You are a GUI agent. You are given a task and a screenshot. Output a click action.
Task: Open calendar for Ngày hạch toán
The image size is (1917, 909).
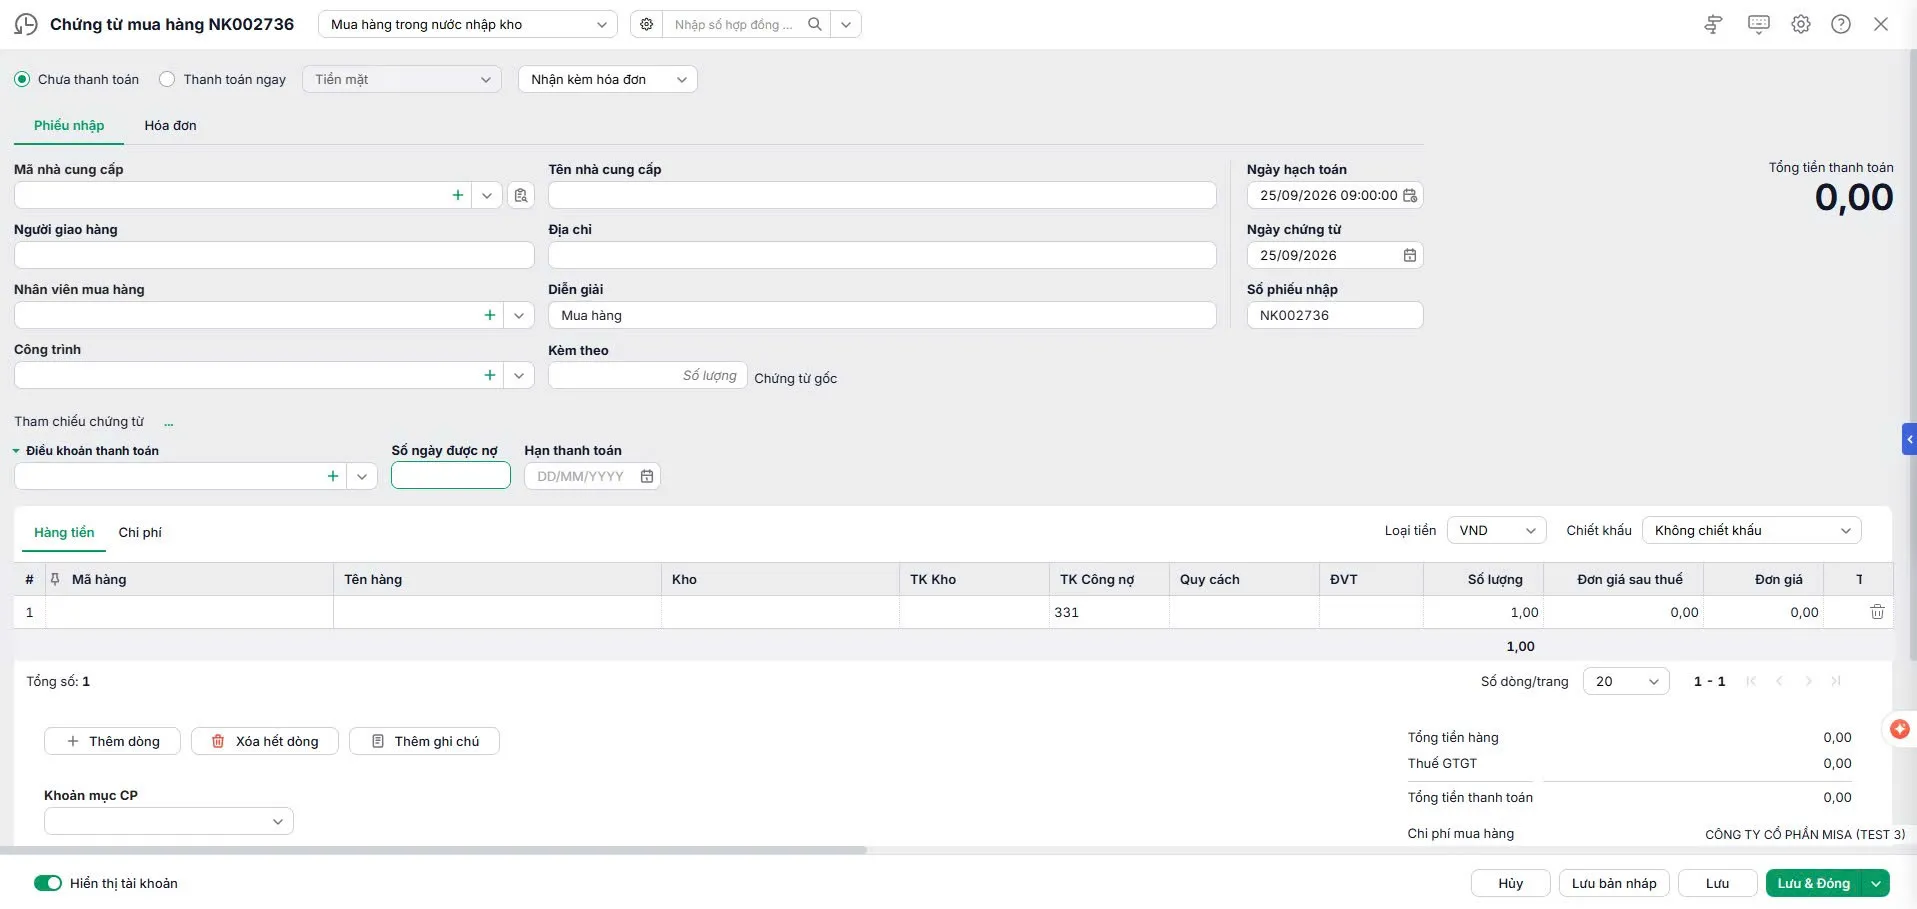[x=1410, y=195]
